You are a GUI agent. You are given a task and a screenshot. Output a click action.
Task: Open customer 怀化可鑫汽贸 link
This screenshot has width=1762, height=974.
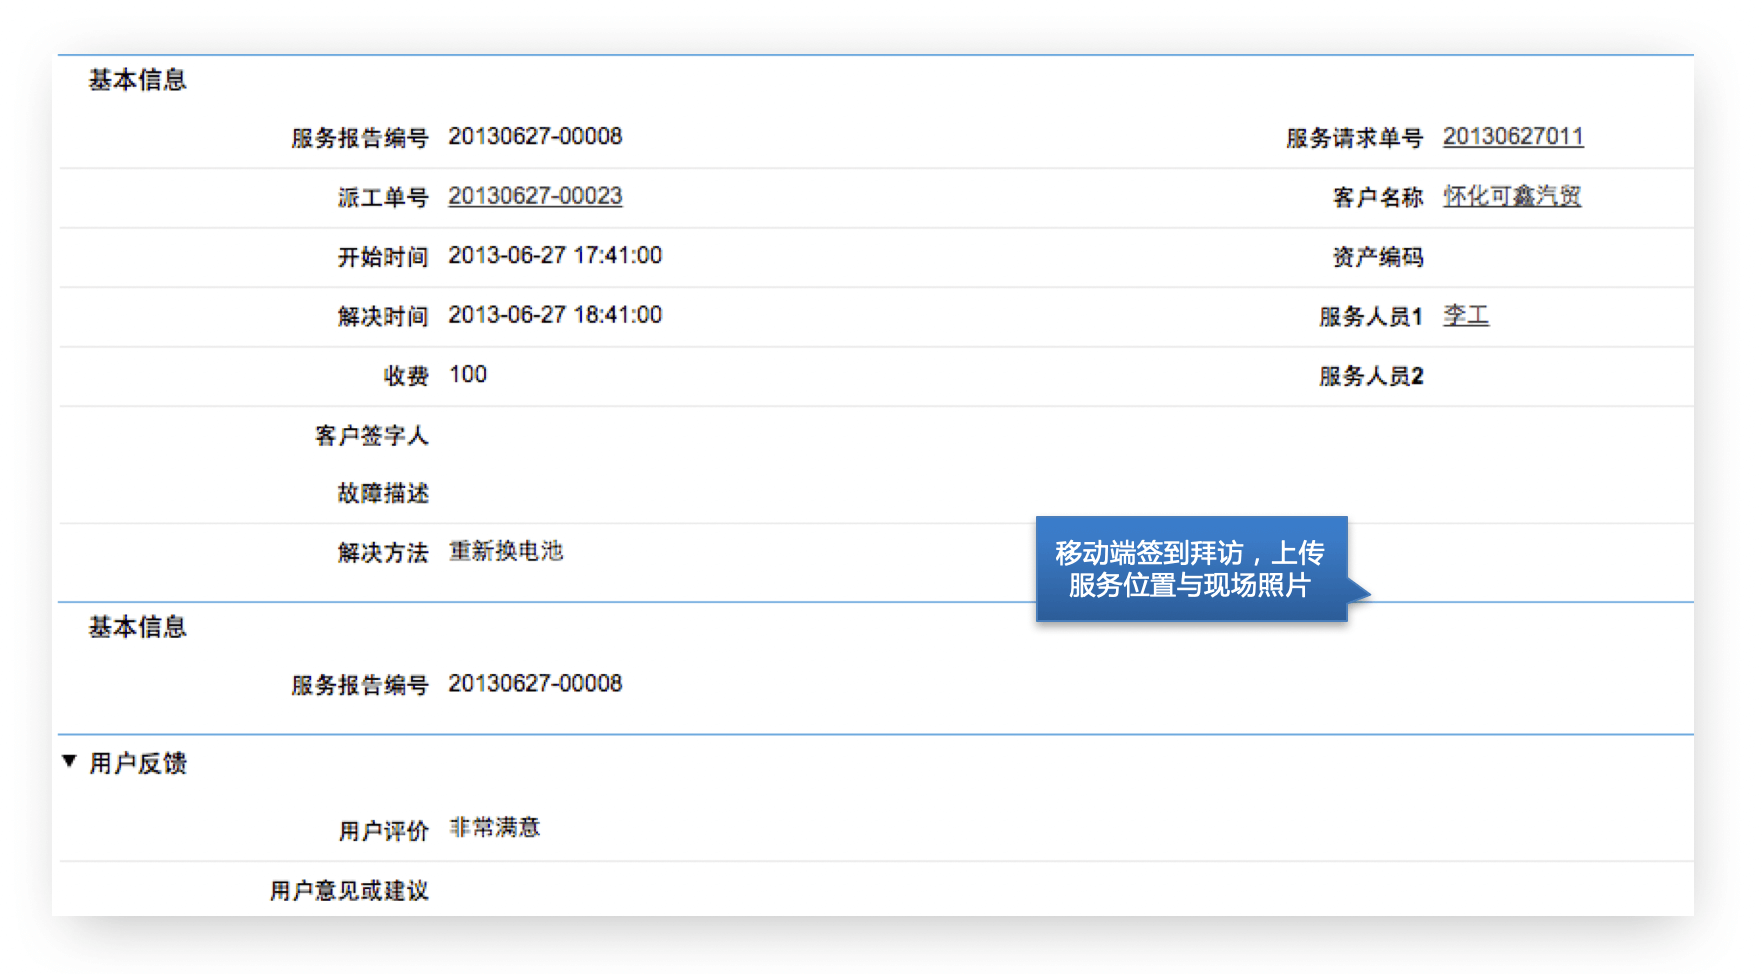pyautogui.click(x=1512, y=196)
